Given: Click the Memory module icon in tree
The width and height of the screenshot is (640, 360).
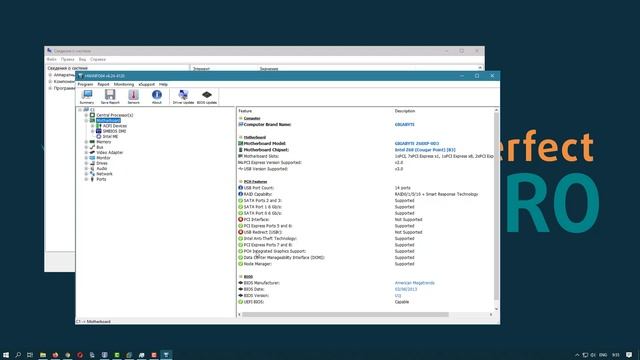Looking at the screenshot, I should [92, 142].
